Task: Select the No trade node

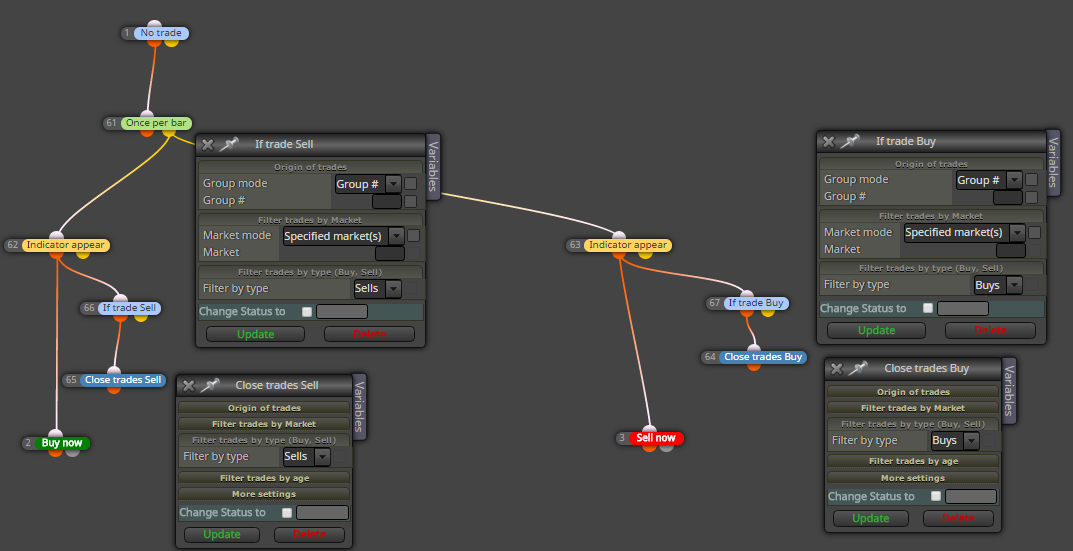Action: tap(161, 33)
